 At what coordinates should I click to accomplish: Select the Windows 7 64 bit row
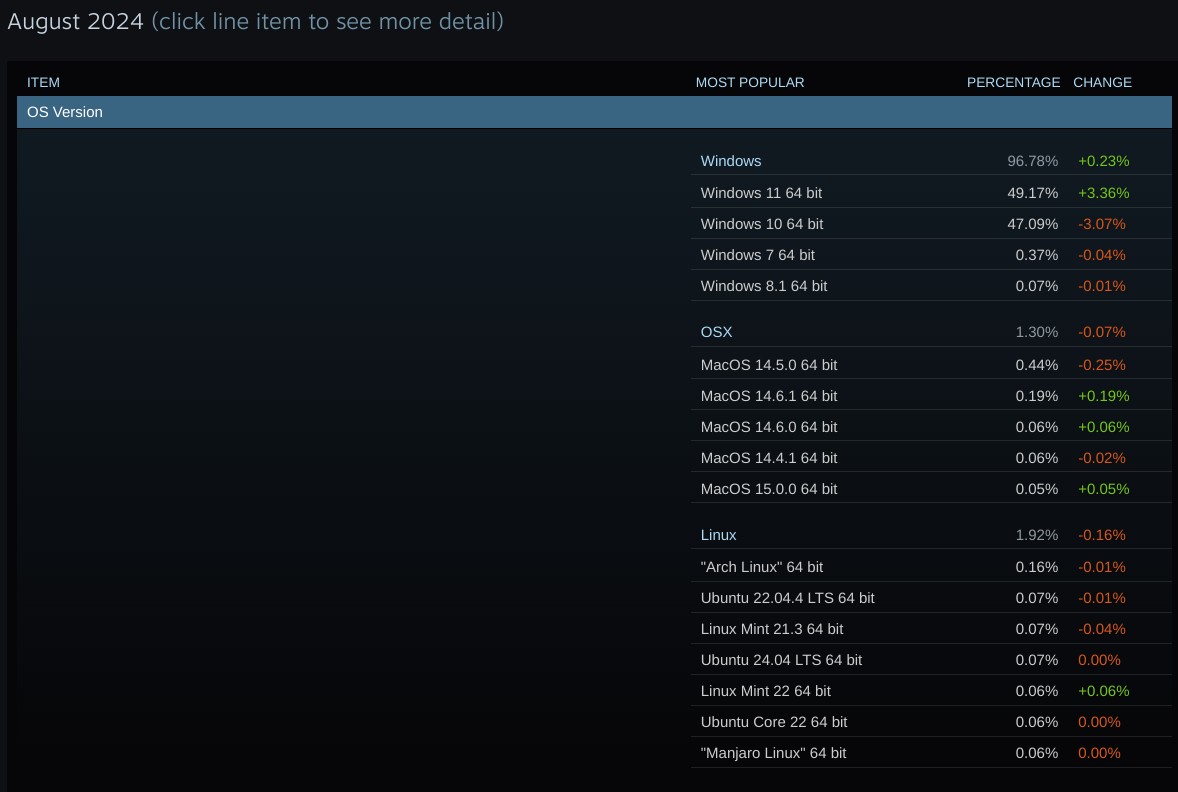click(x=931, y=255)
